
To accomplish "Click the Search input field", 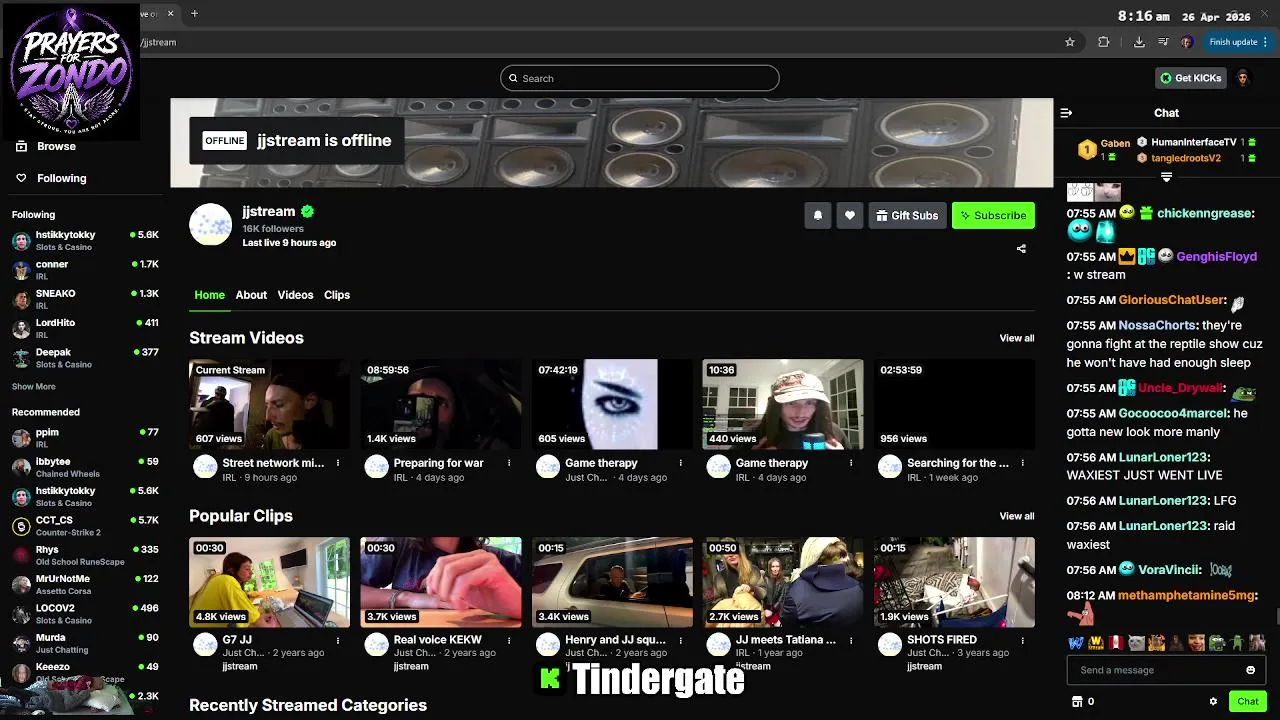I will [x=640, y=78].
